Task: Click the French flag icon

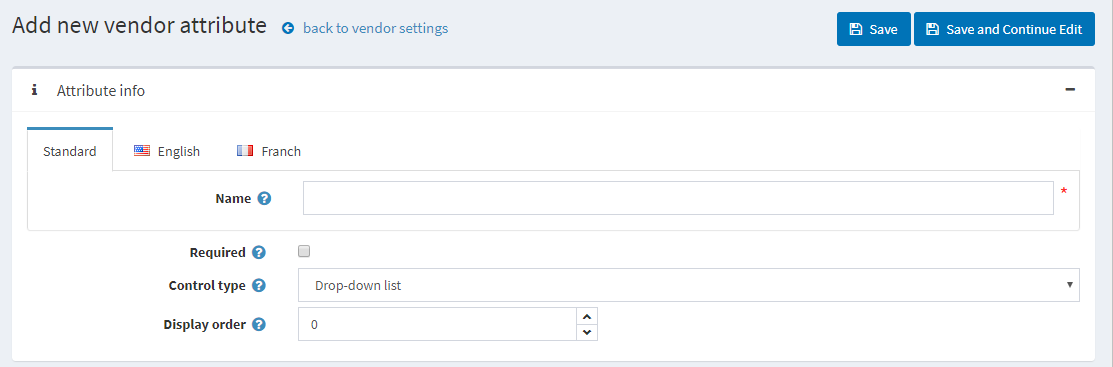Action: (245, 150)
